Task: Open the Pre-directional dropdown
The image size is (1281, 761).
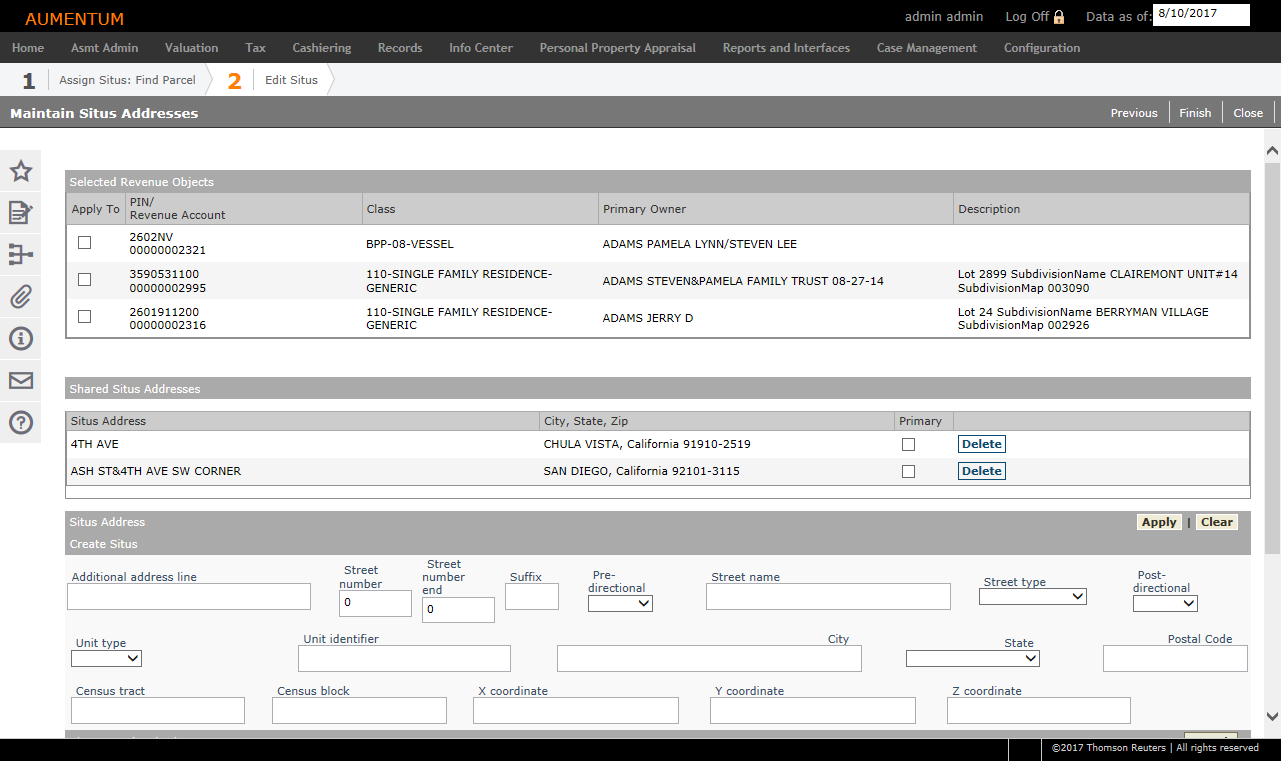Action: click(620, 603)
